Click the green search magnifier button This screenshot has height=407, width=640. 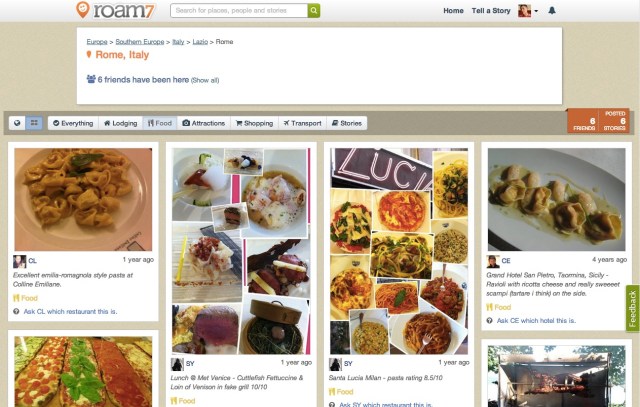314,11
